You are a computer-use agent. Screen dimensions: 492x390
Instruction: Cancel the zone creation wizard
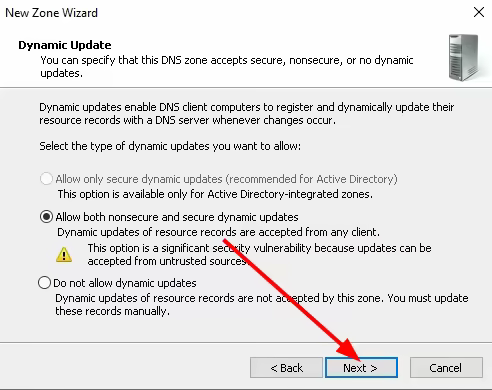[x=446, y=368]
